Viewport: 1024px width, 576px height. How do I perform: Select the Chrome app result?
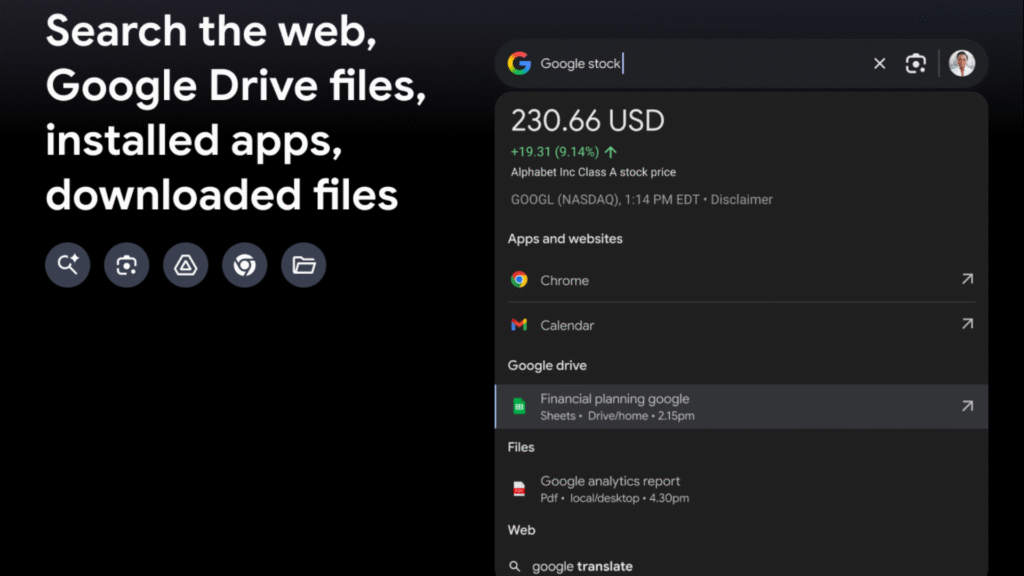point(564,280)
